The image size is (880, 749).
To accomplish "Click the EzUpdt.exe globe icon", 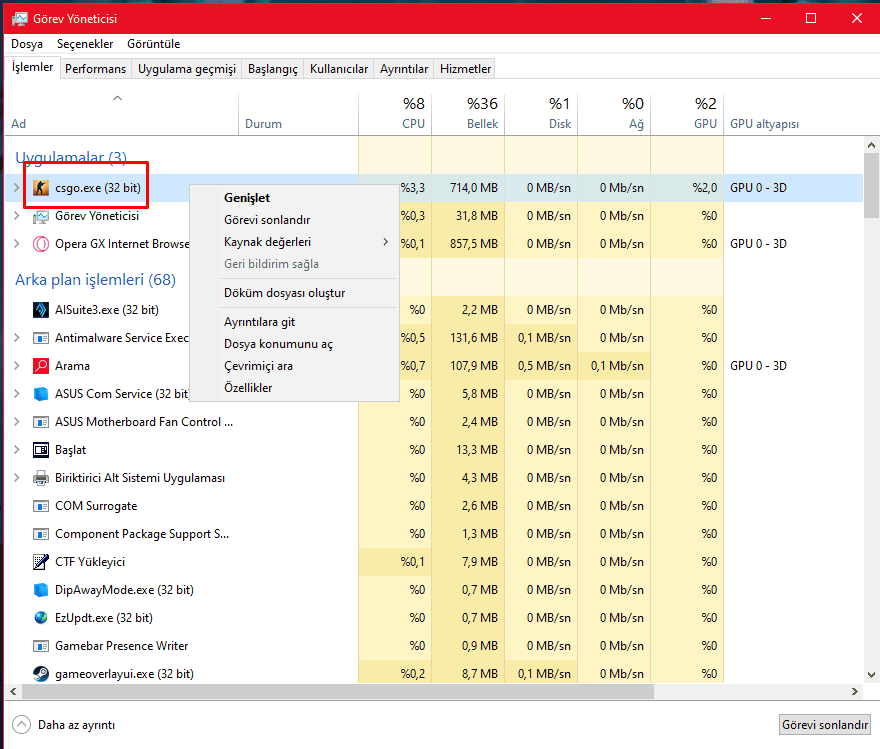I will pos(41,618).
